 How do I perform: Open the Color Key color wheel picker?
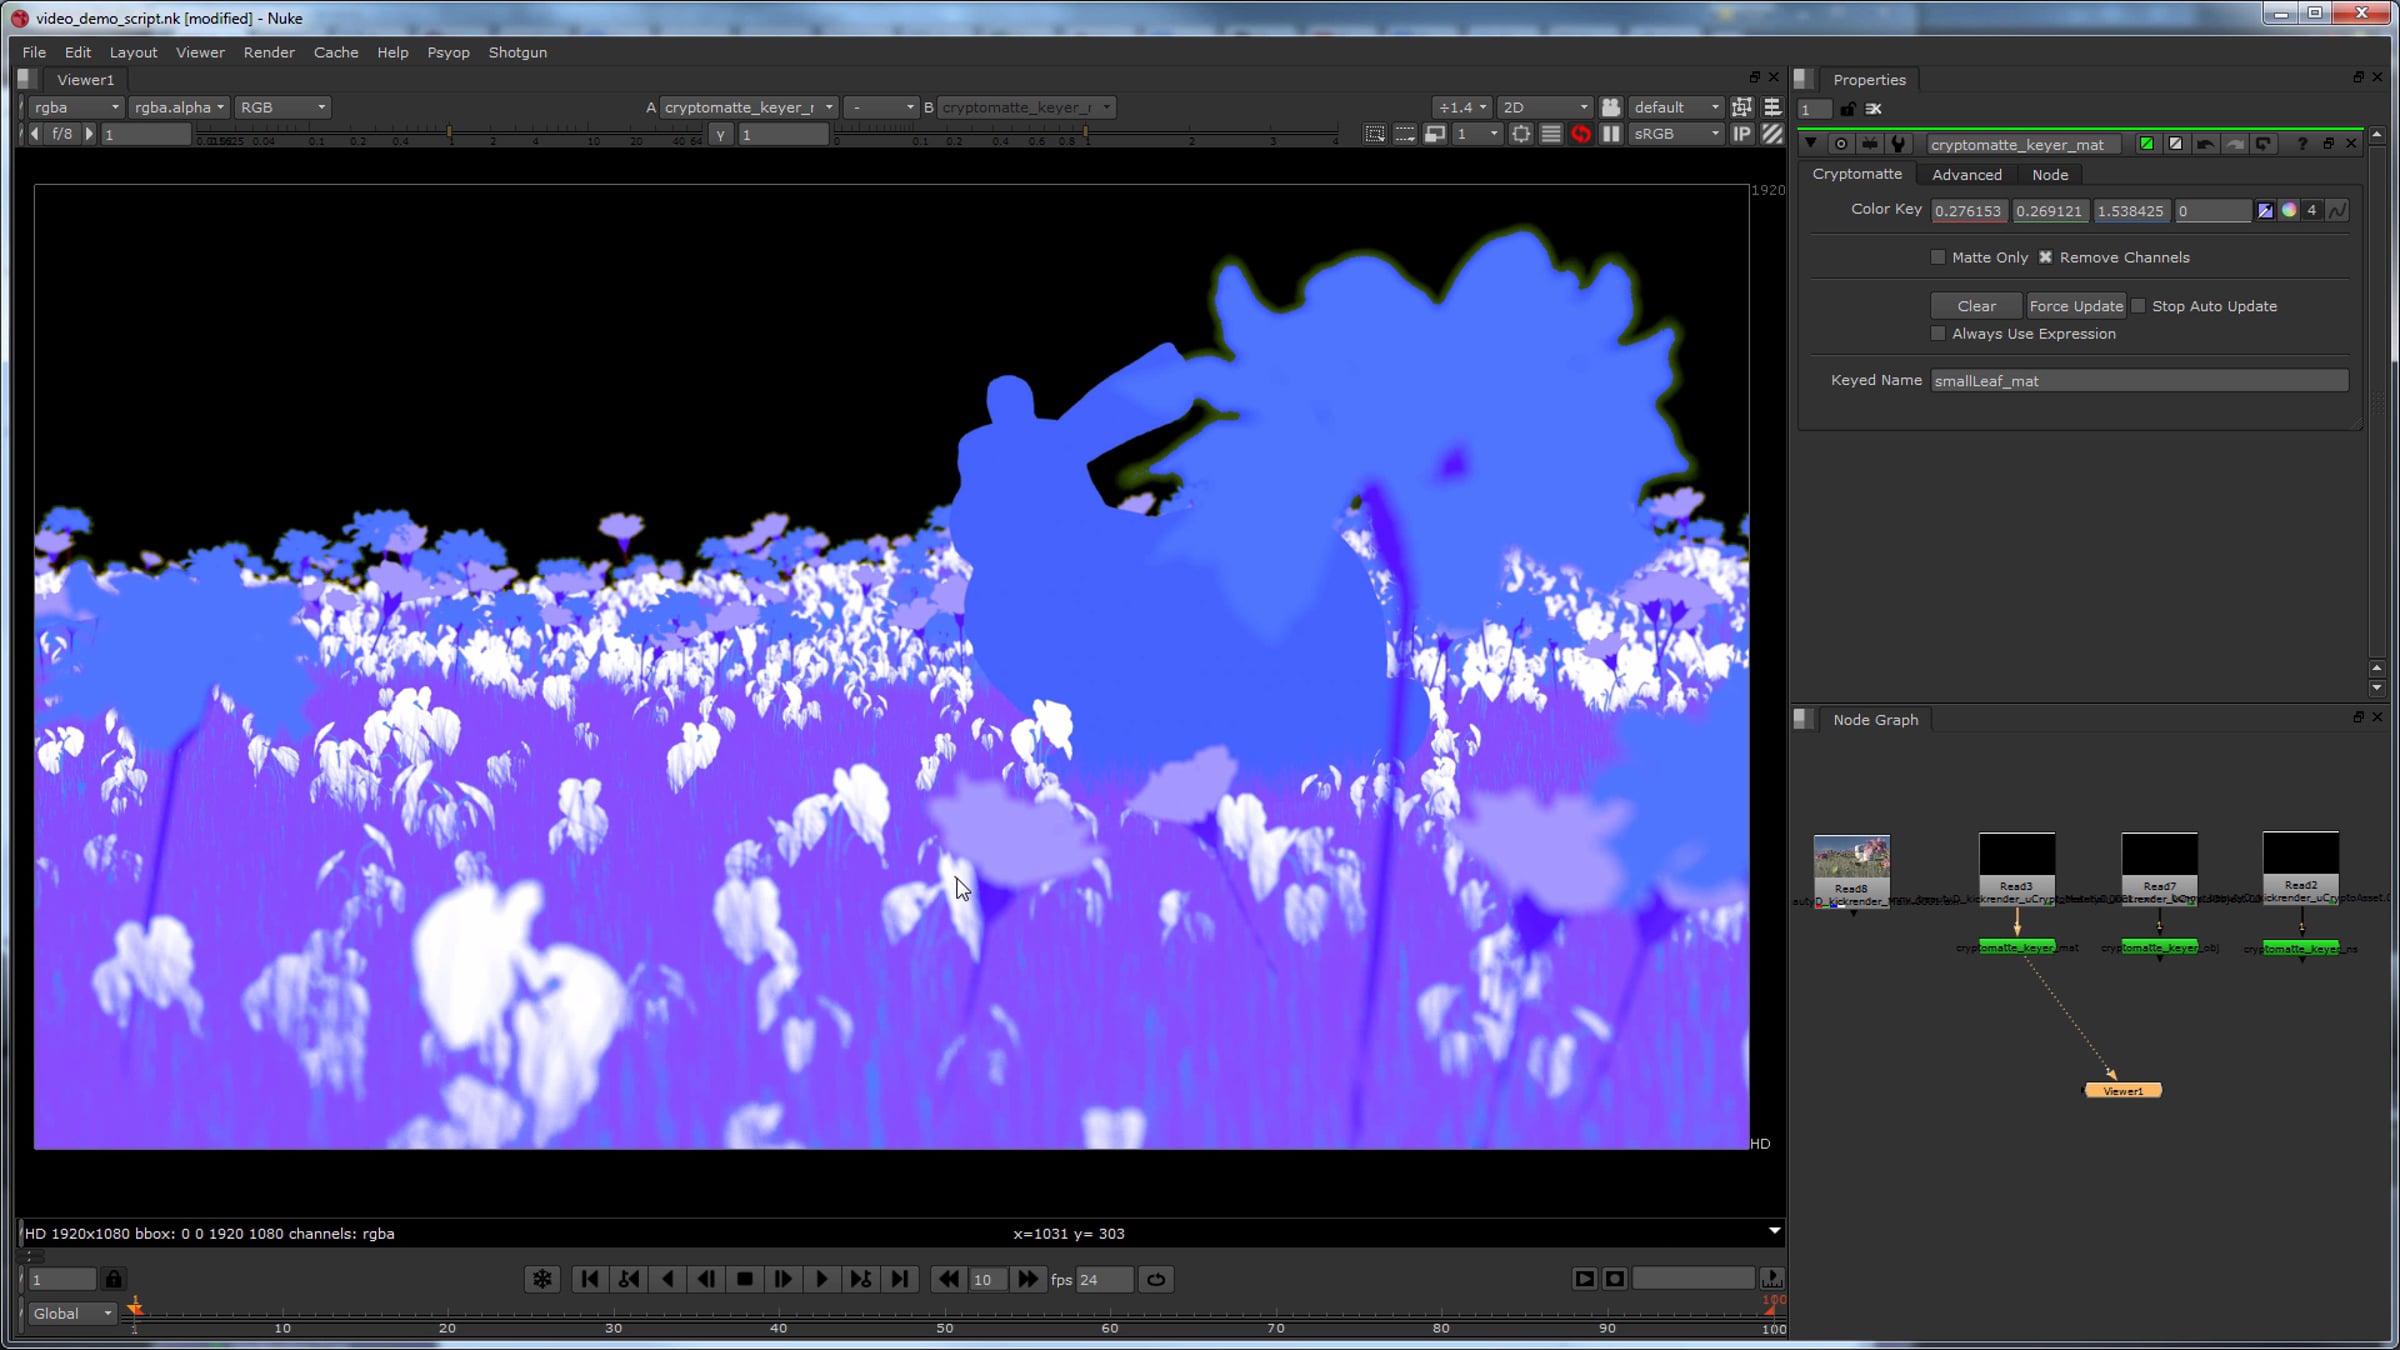point(2289,210)
